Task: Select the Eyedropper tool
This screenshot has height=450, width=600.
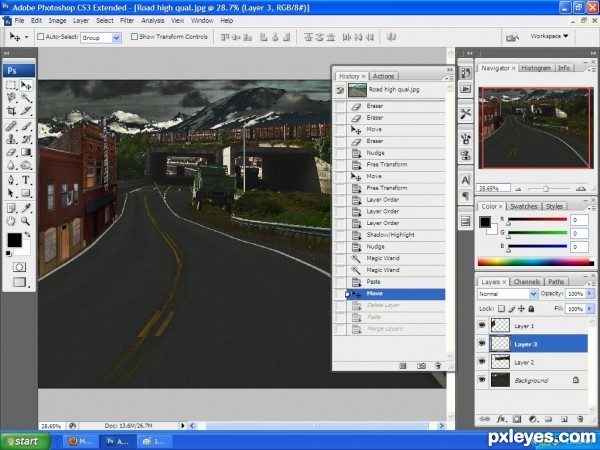Action: point(26,208)
